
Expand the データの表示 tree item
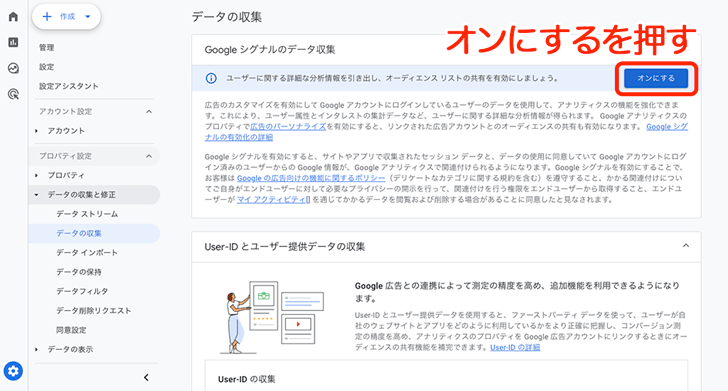pos(36,349)
